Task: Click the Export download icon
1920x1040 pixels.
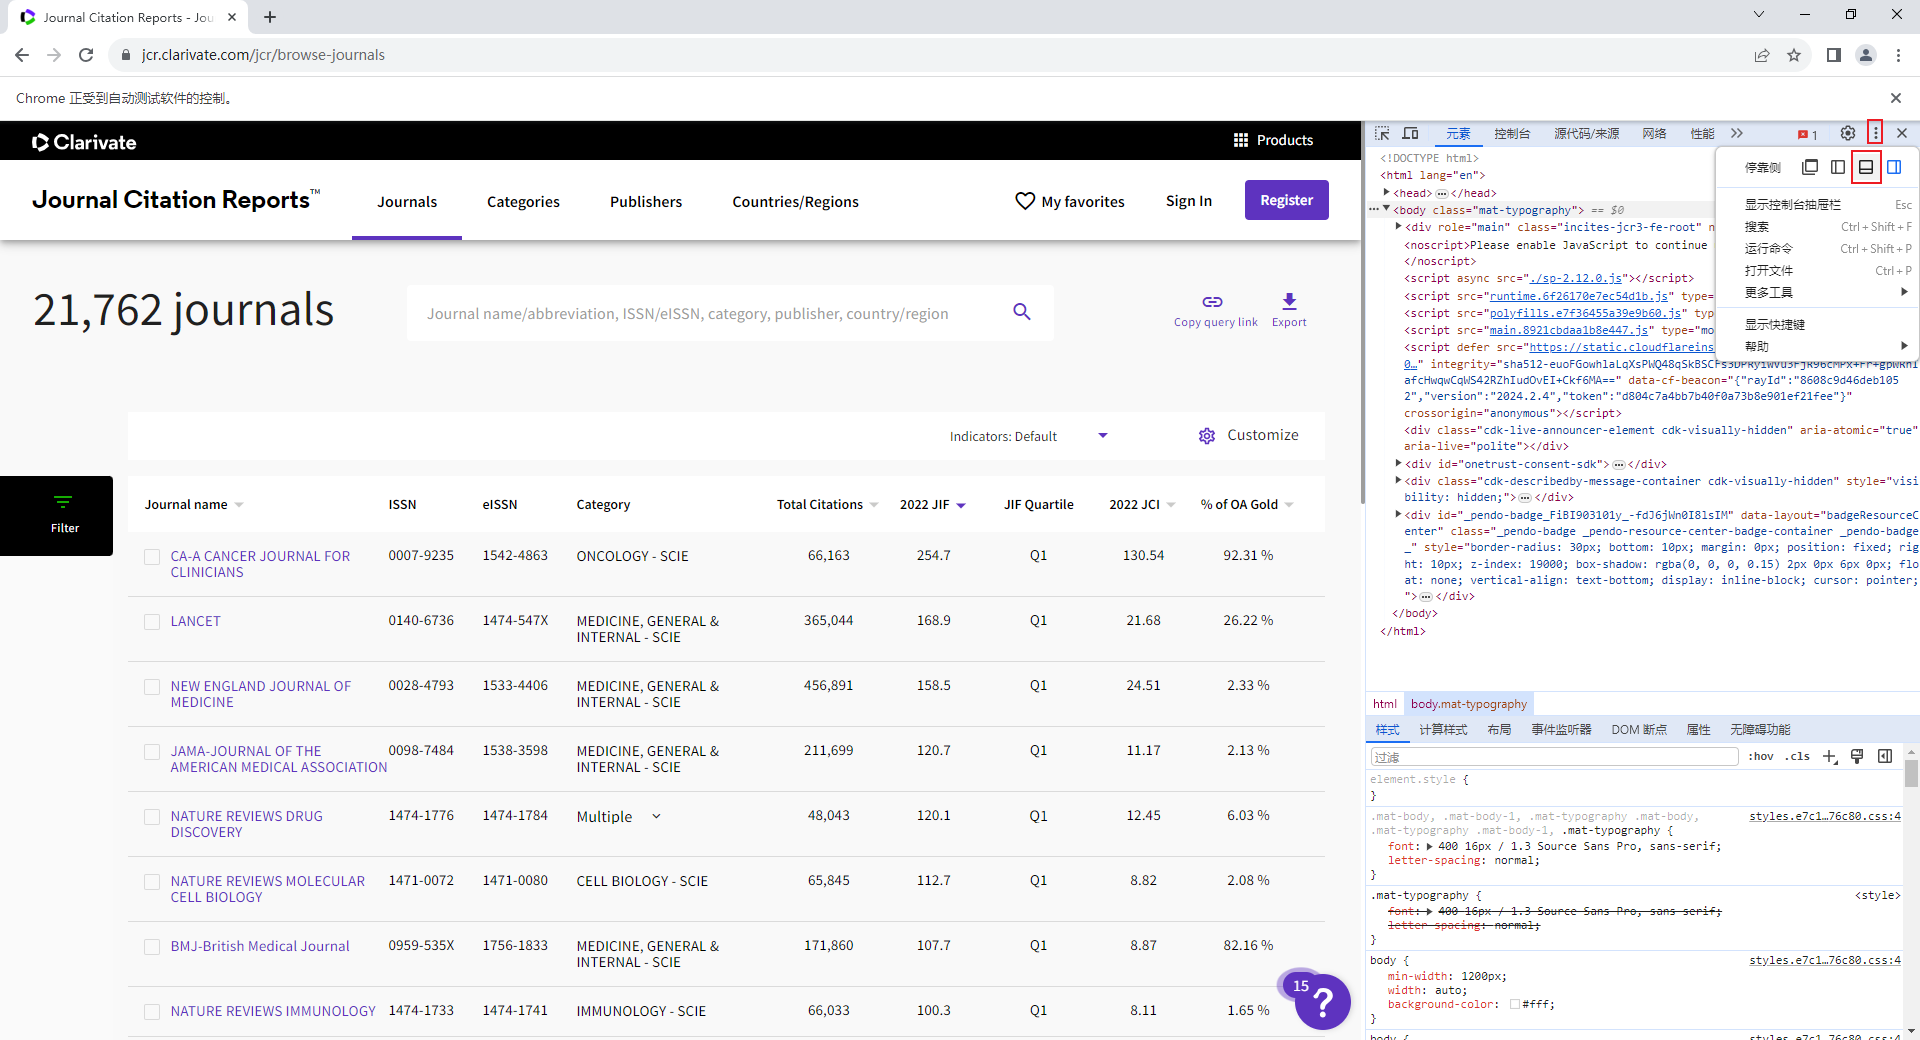Action: click(1289, 301)
